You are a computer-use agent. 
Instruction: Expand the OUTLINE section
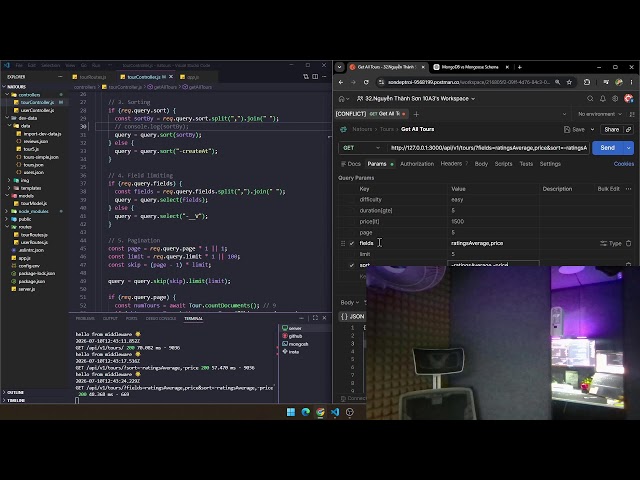click(16, 392)
